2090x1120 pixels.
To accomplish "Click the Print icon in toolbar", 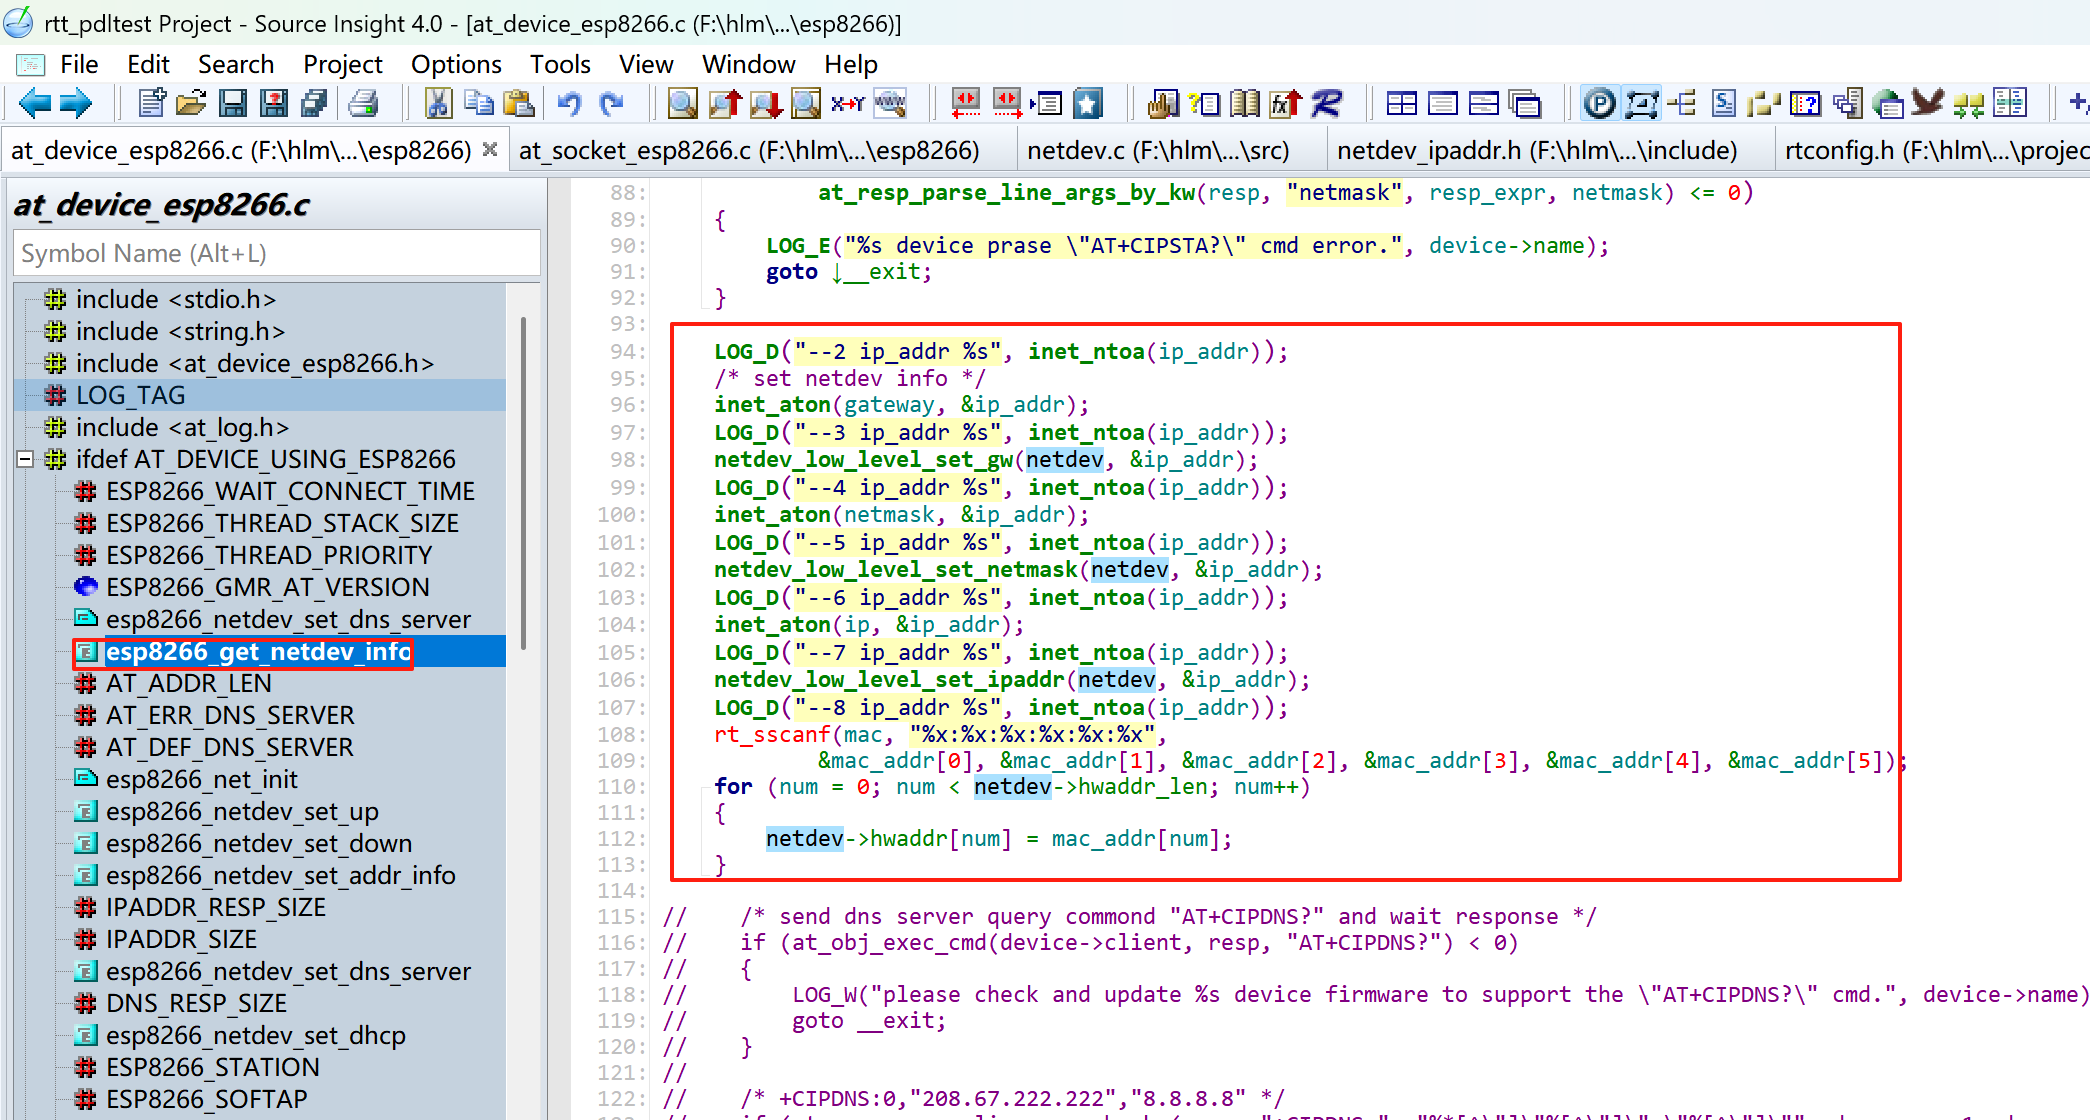I will (x=363, y=103).
